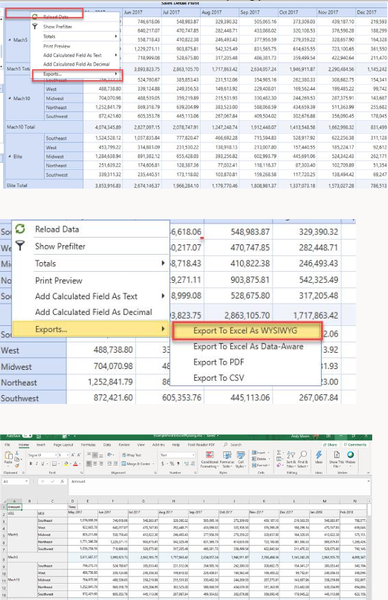Expand Add Calculated Field As Text arrow, enlarged menu
Image resolution: width=388 pixels, height=600 pixels.
pos(163,296)
